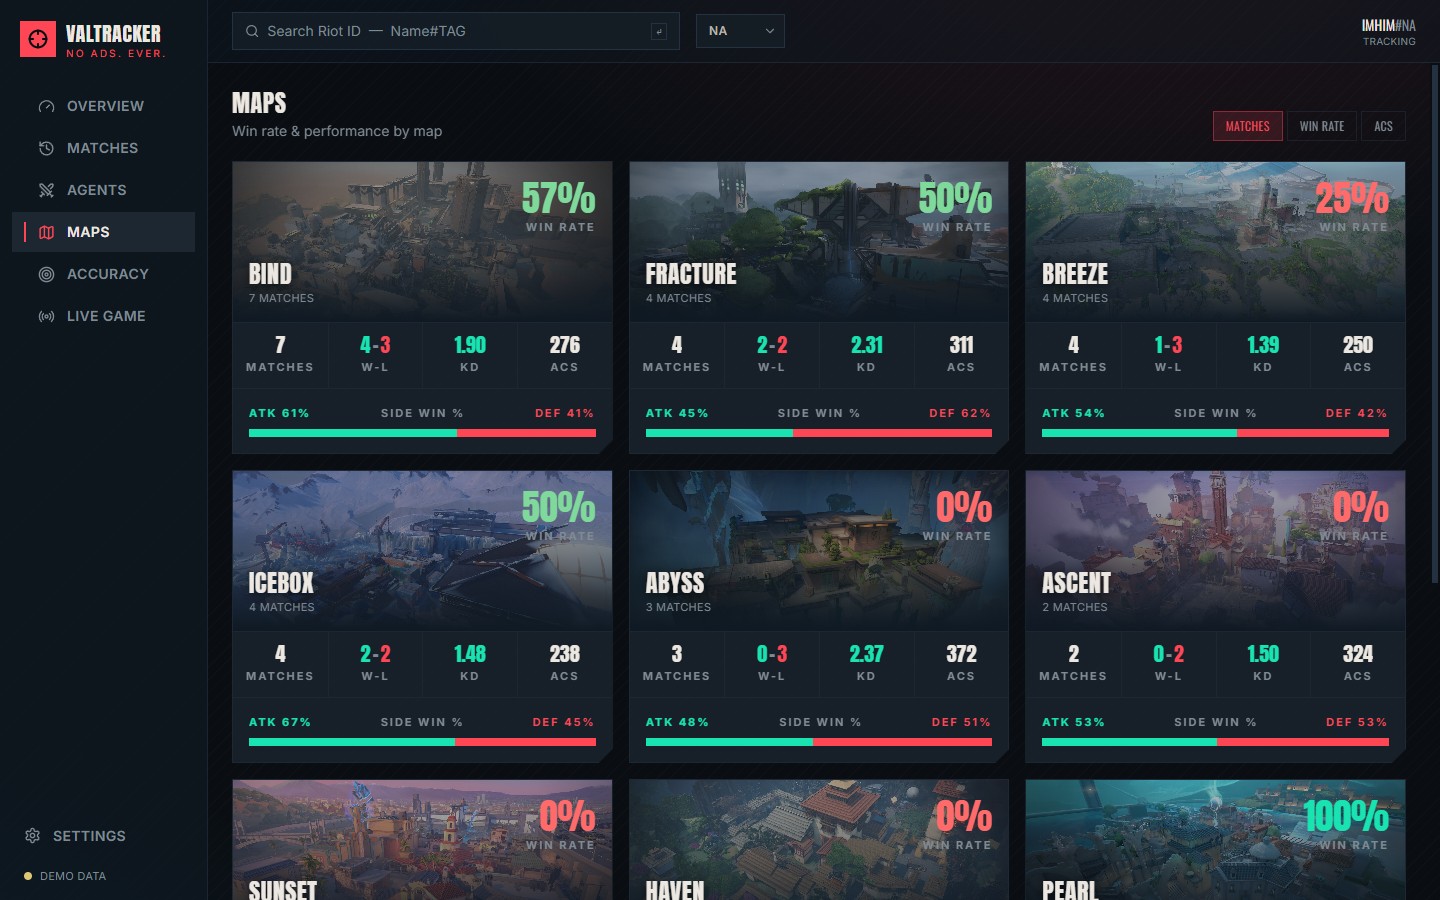
Task: Click the Demo Data yellow status dot
Action: click(28, 876)
